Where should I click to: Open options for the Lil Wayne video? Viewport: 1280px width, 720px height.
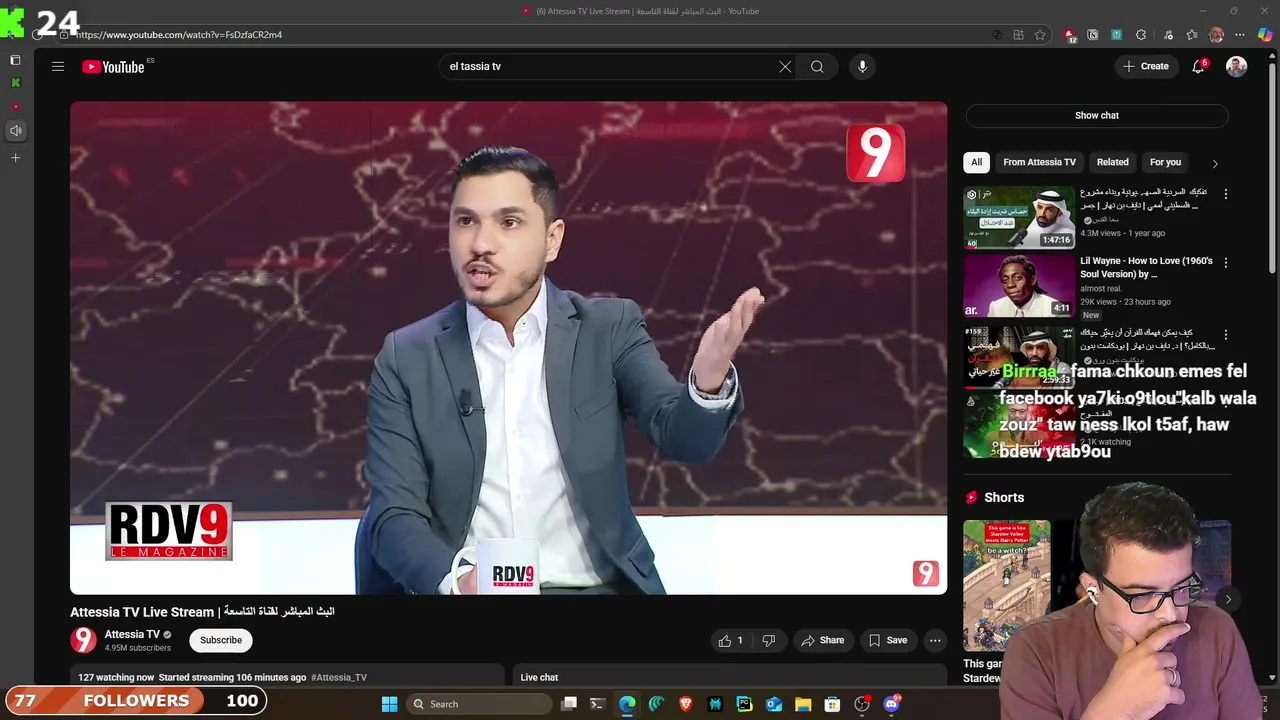(1226, 262)
